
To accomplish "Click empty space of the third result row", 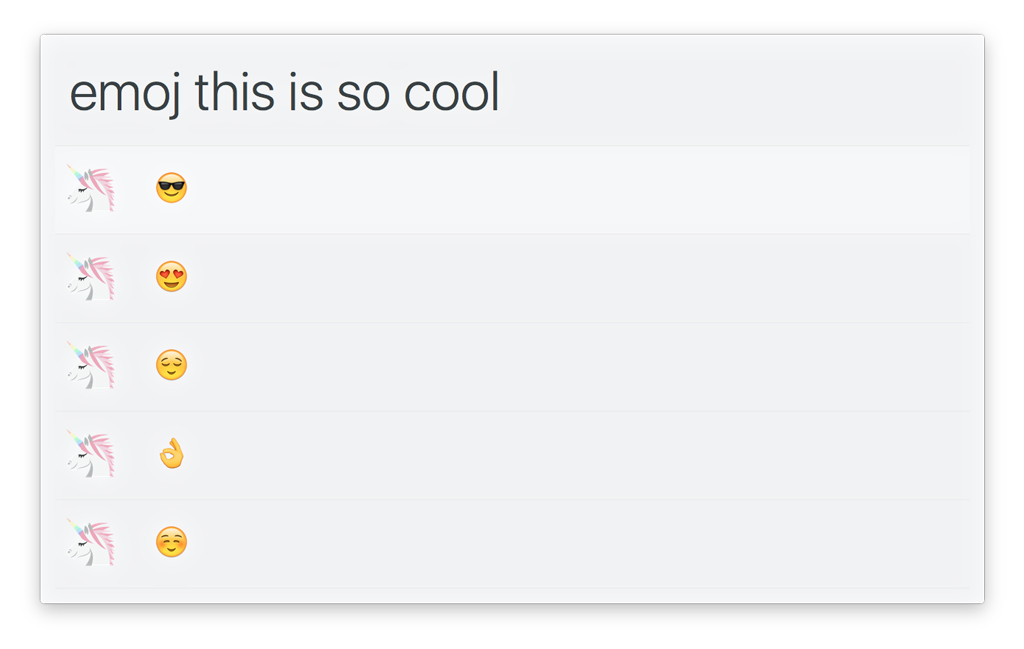I will (580, 366).
